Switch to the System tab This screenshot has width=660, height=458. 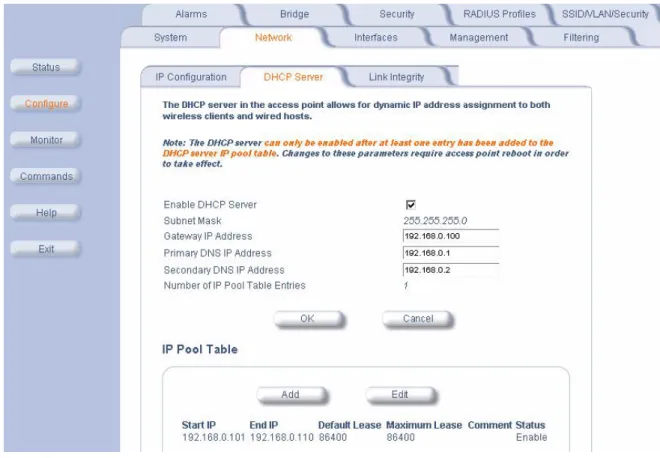click(x=170, y=37)
